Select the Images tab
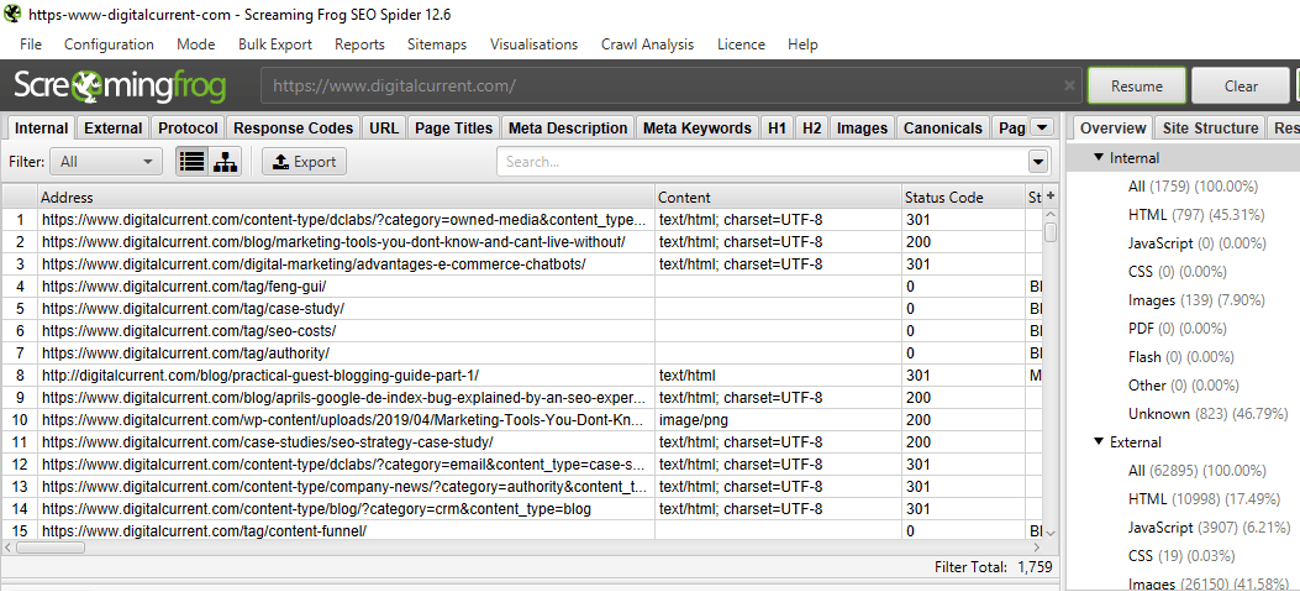 pos(862,128)
